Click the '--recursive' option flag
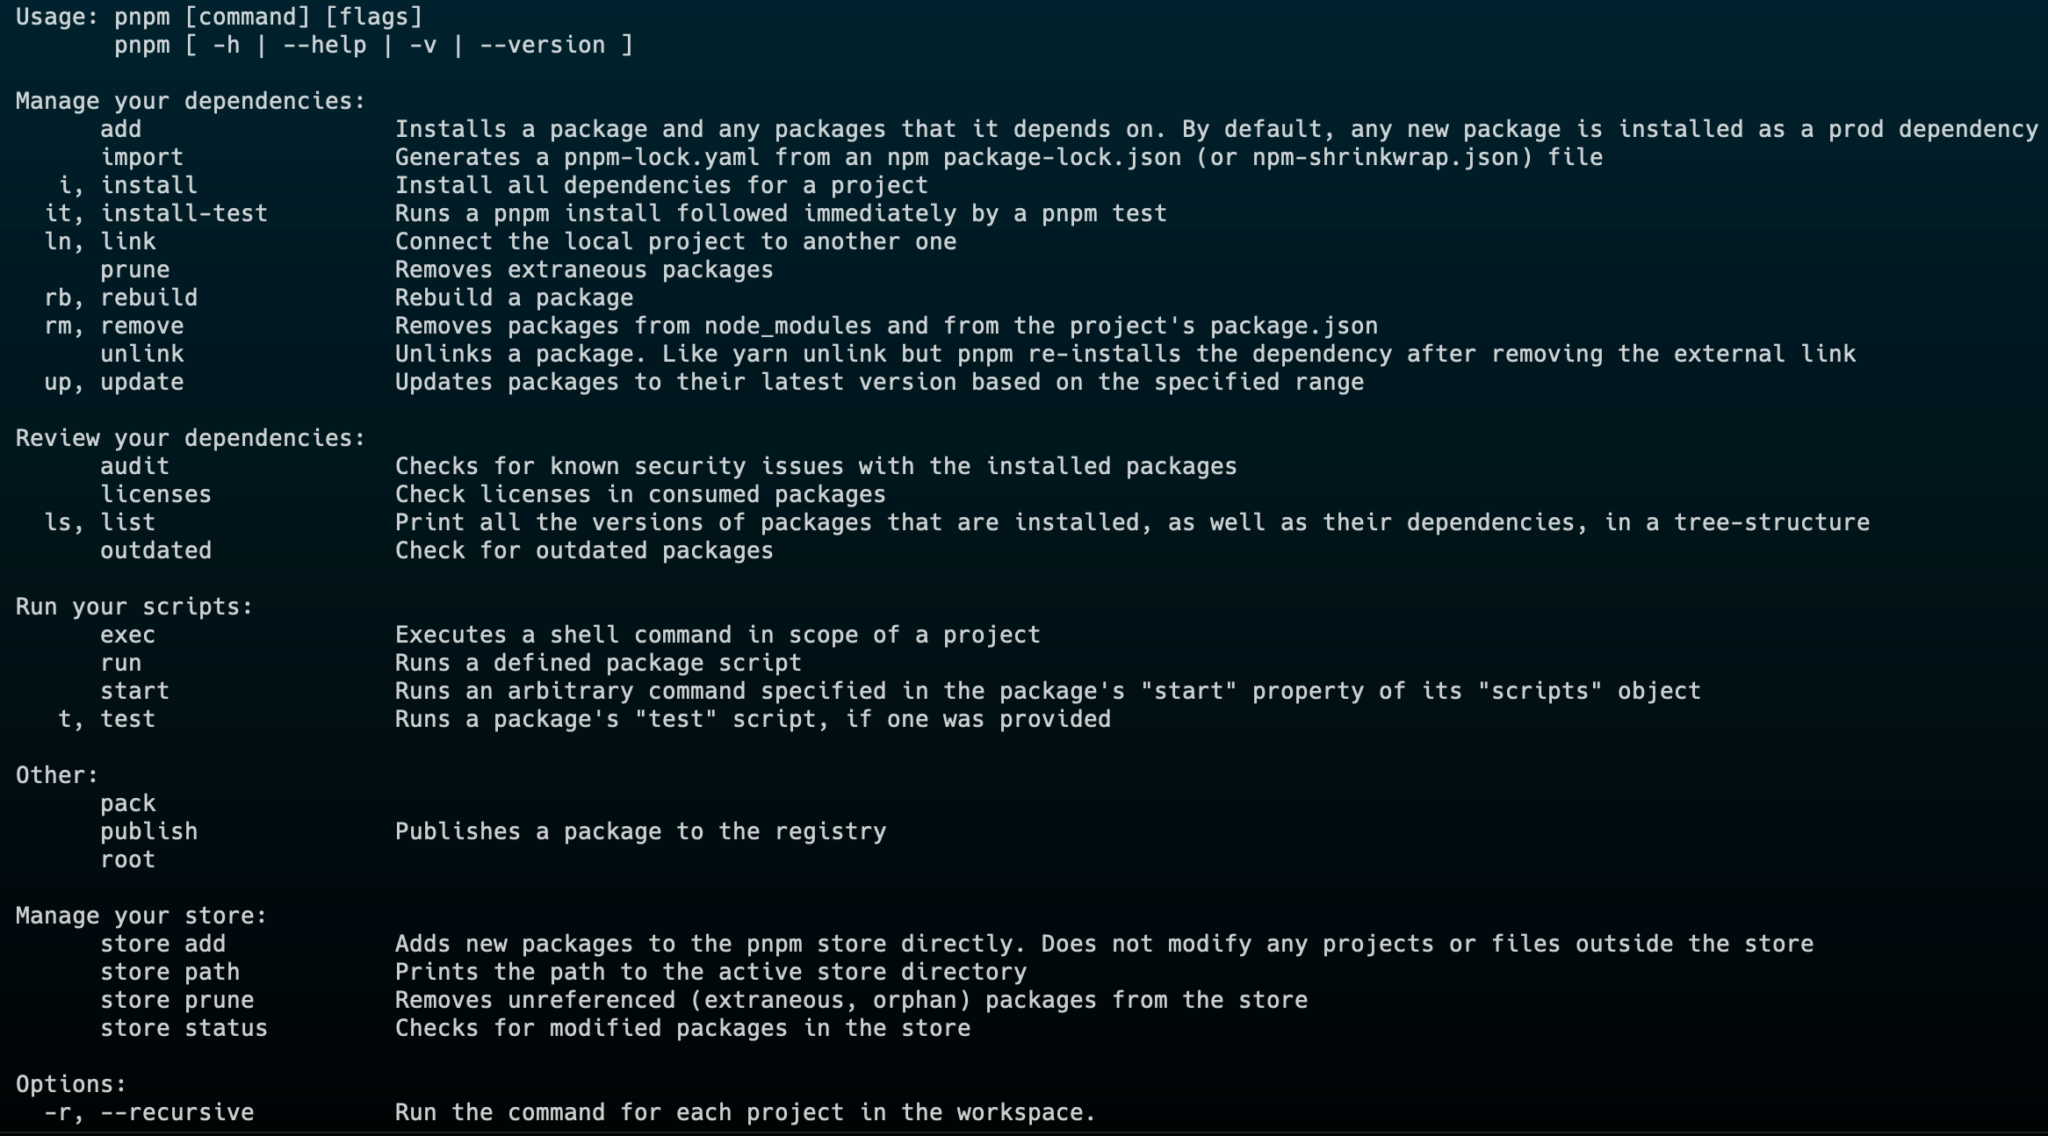The image size is (2048, 1136). click(x=177, y=1112)
